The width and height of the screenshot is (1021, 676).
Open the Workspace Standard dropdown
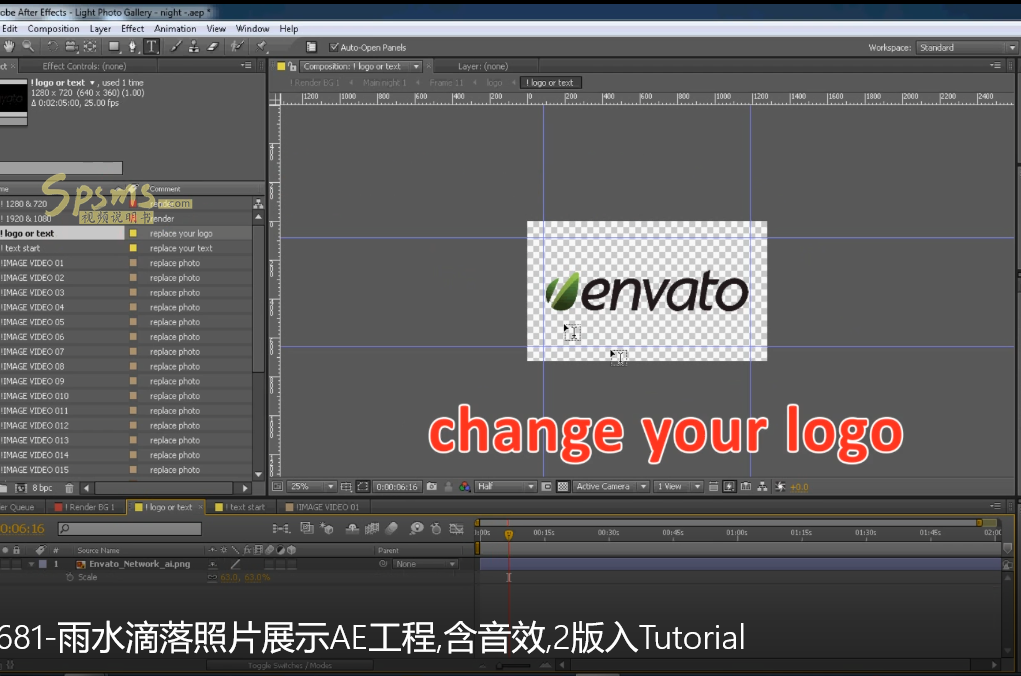(x=966, y=48)
